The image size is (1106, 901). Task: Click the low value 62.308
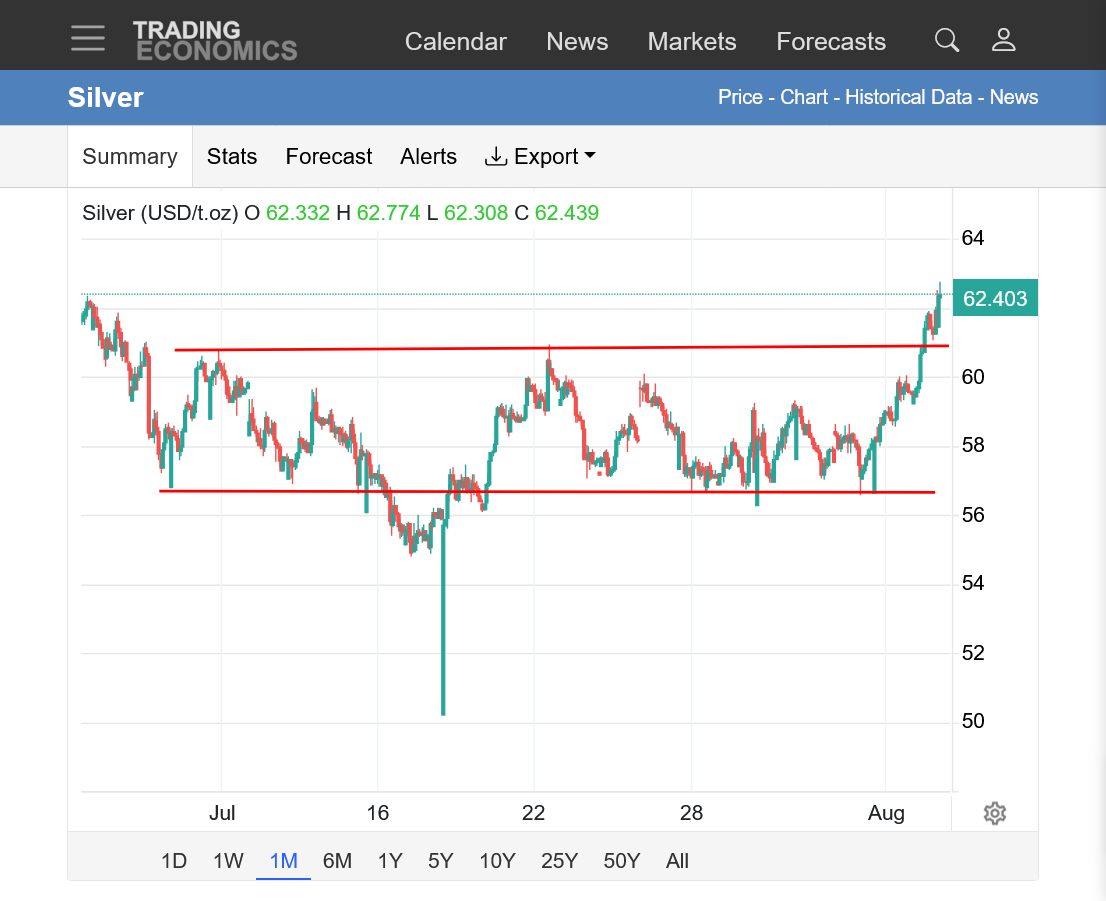[x=475, y=212]
